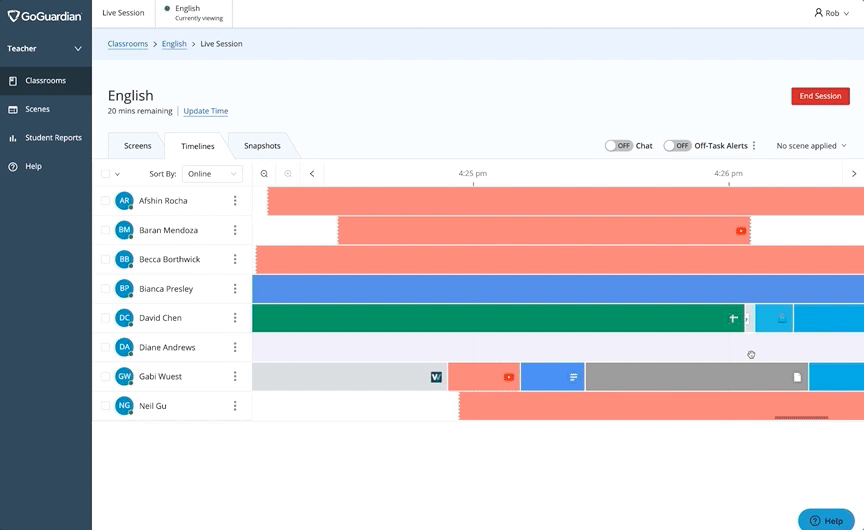
Task: Enable the Off-Task Alerts toggle
Action: (677, 146)
